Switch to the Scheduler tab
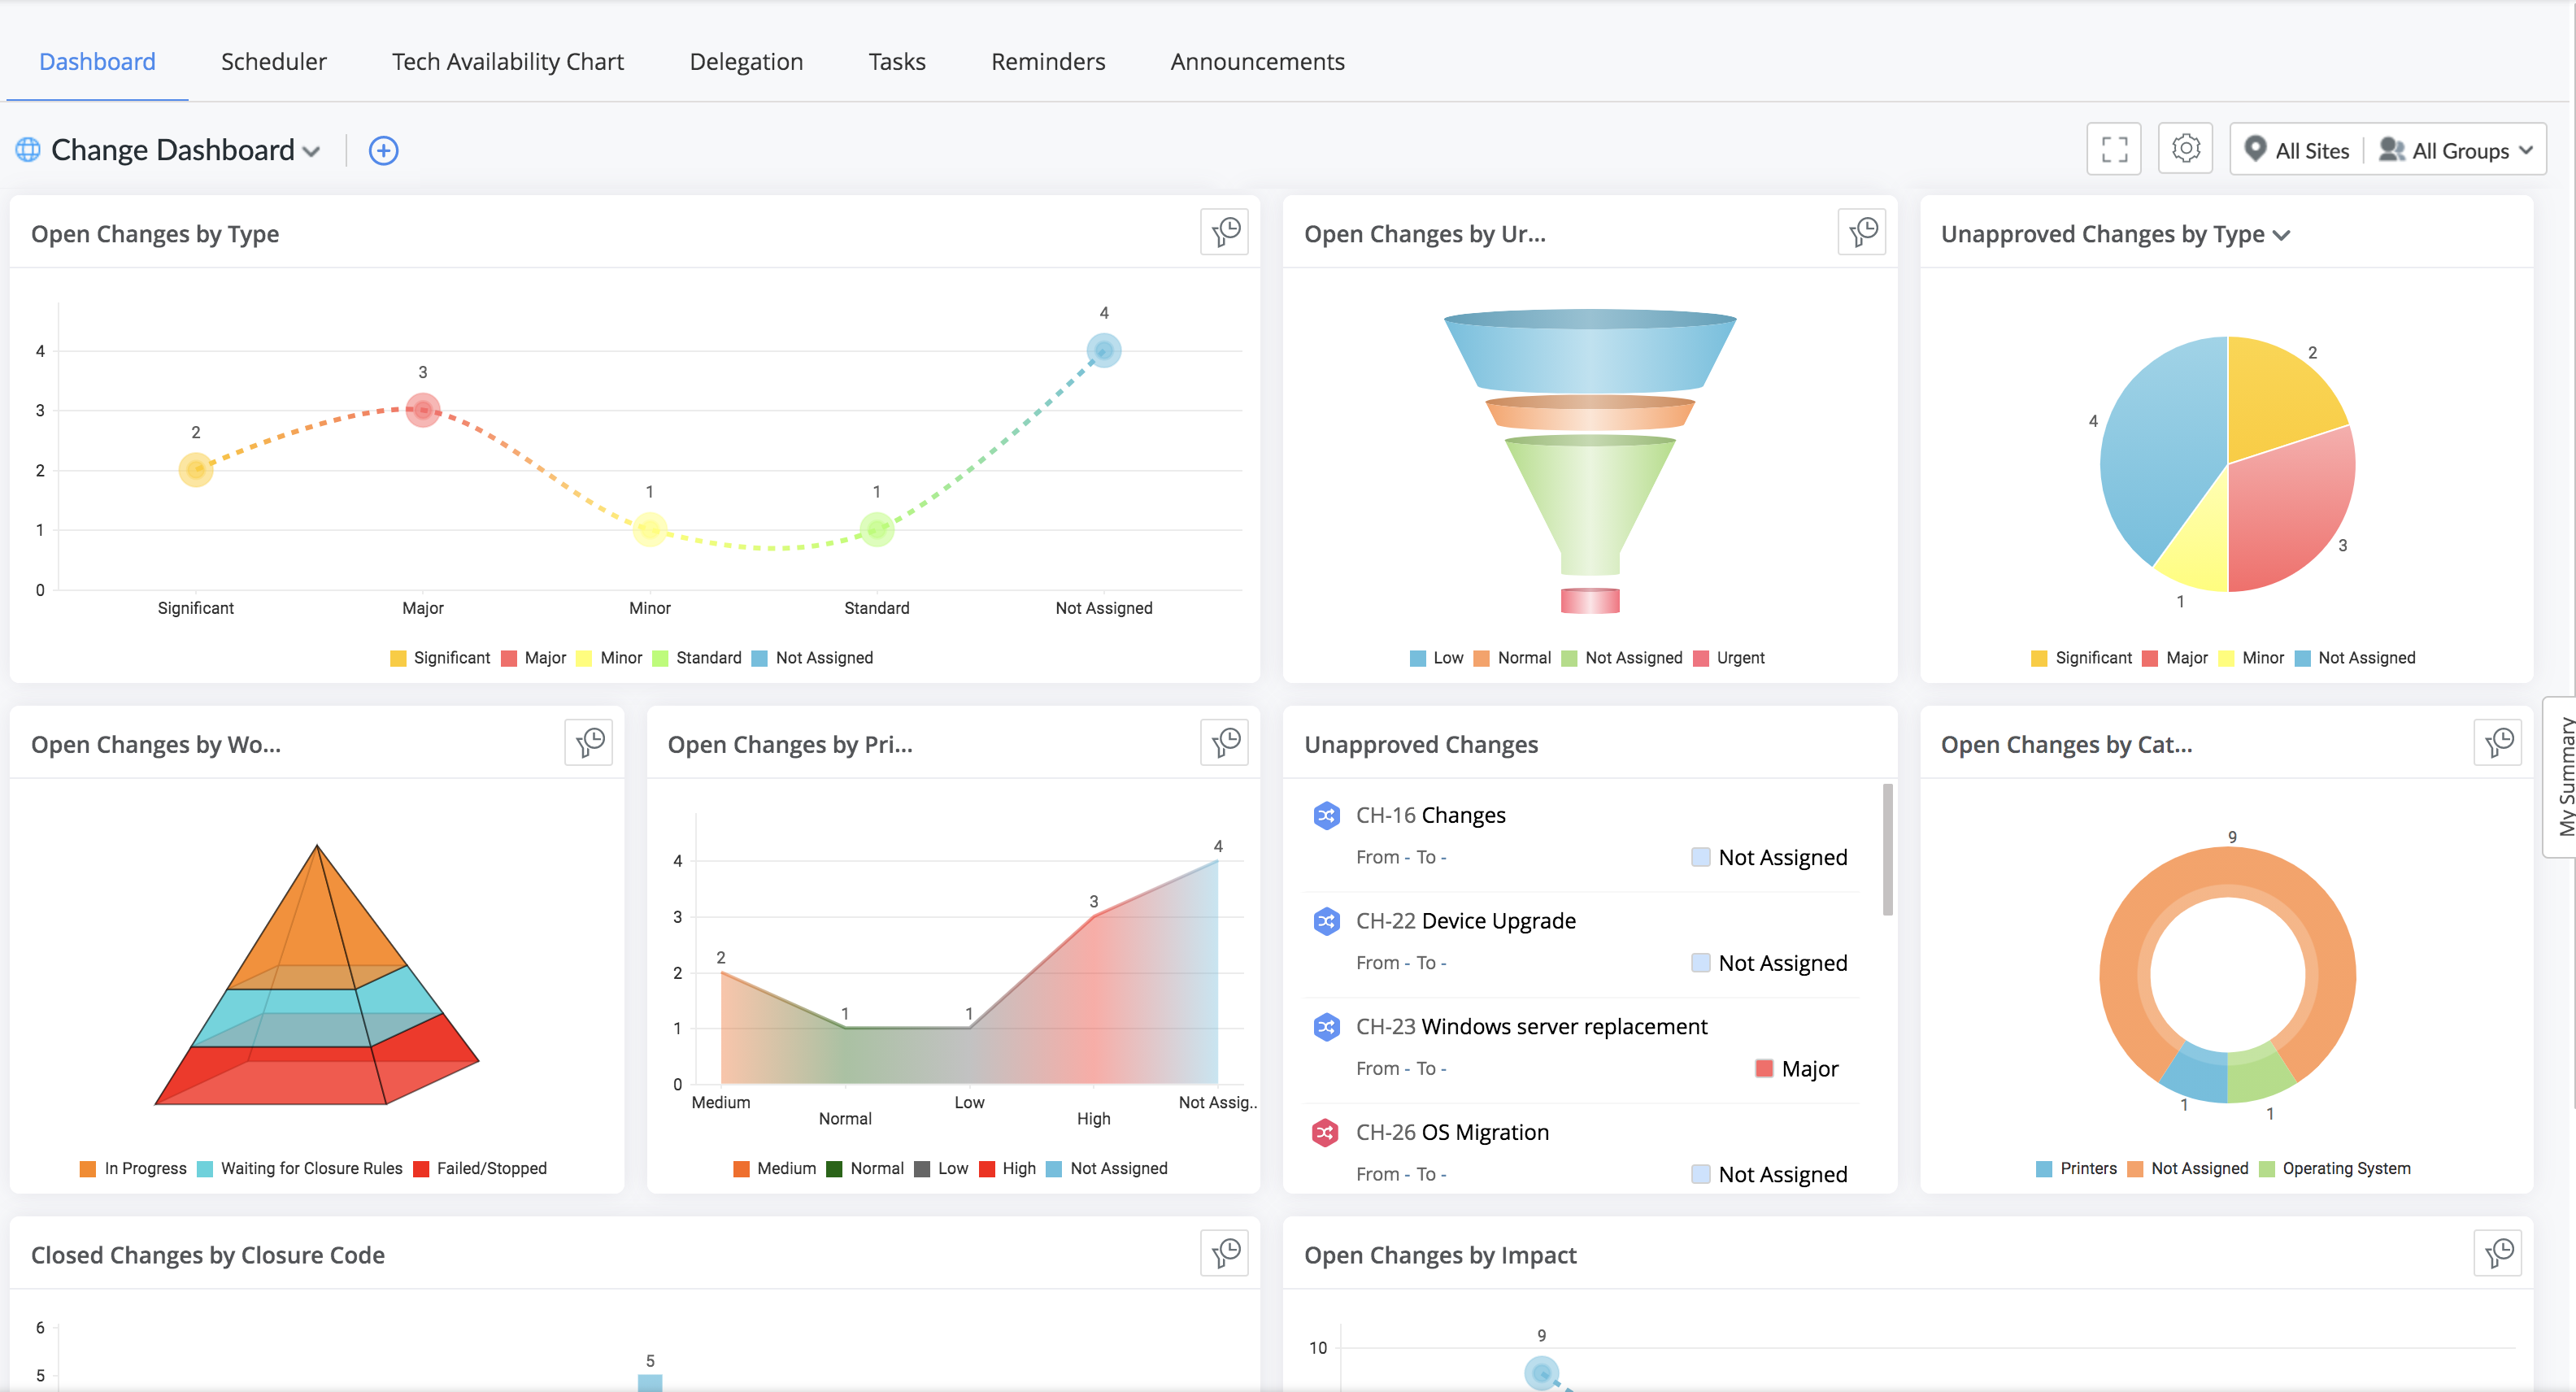The image size is (2576, 1392). pos(274,61)
